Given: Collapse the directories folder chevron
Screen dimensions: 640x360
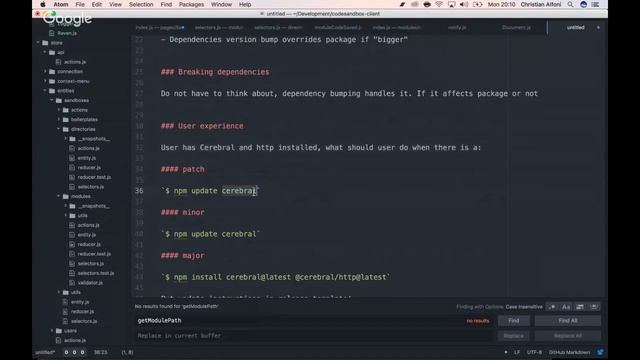Looking at the screenshot, I should 59,129.
